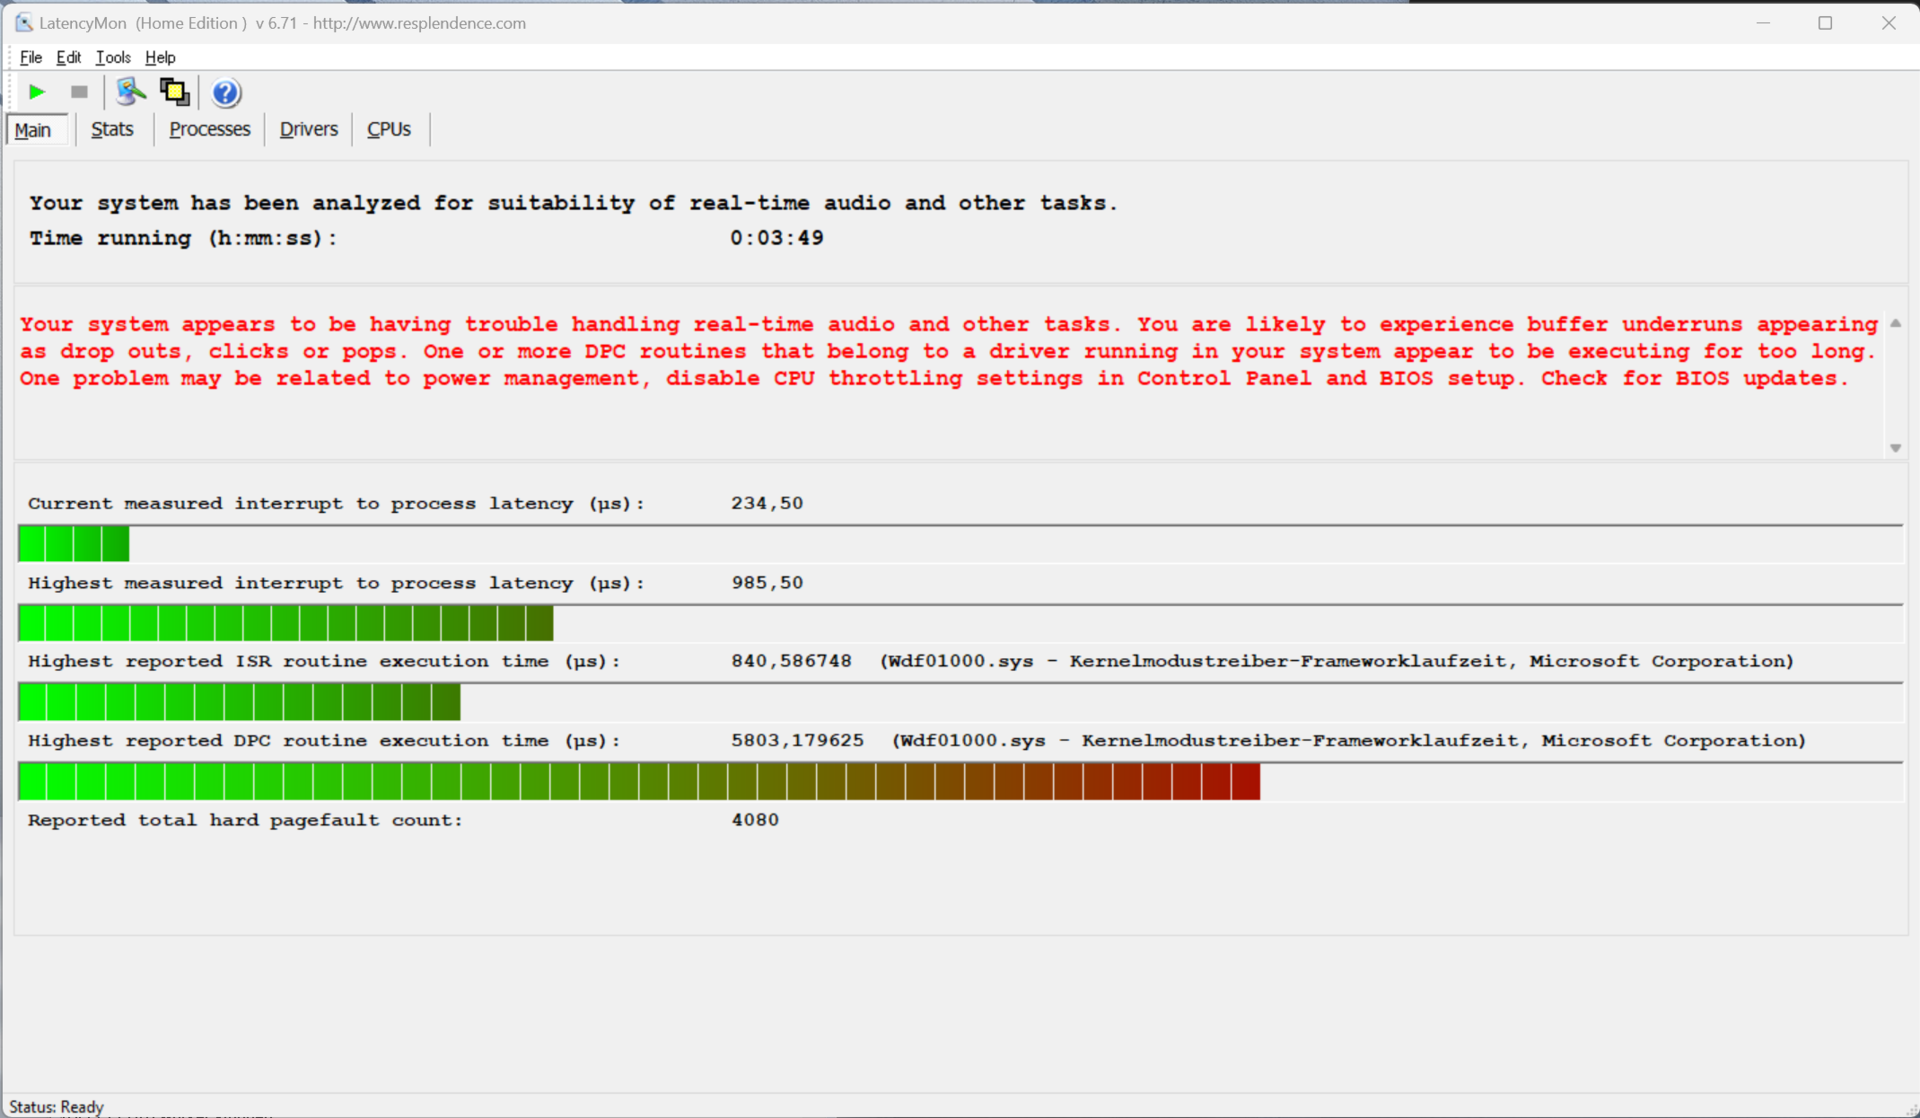Maximize the LatencyMon window
The height and width of the screenshot is (1118, 1920).
[x=1825, y=22]
